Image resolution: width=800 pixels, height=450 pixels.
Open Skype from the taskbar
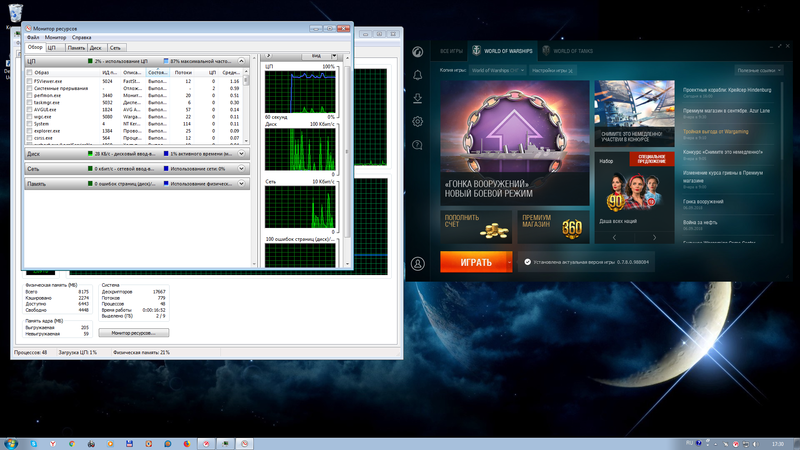pyautogui.click(x=34, y=444)
